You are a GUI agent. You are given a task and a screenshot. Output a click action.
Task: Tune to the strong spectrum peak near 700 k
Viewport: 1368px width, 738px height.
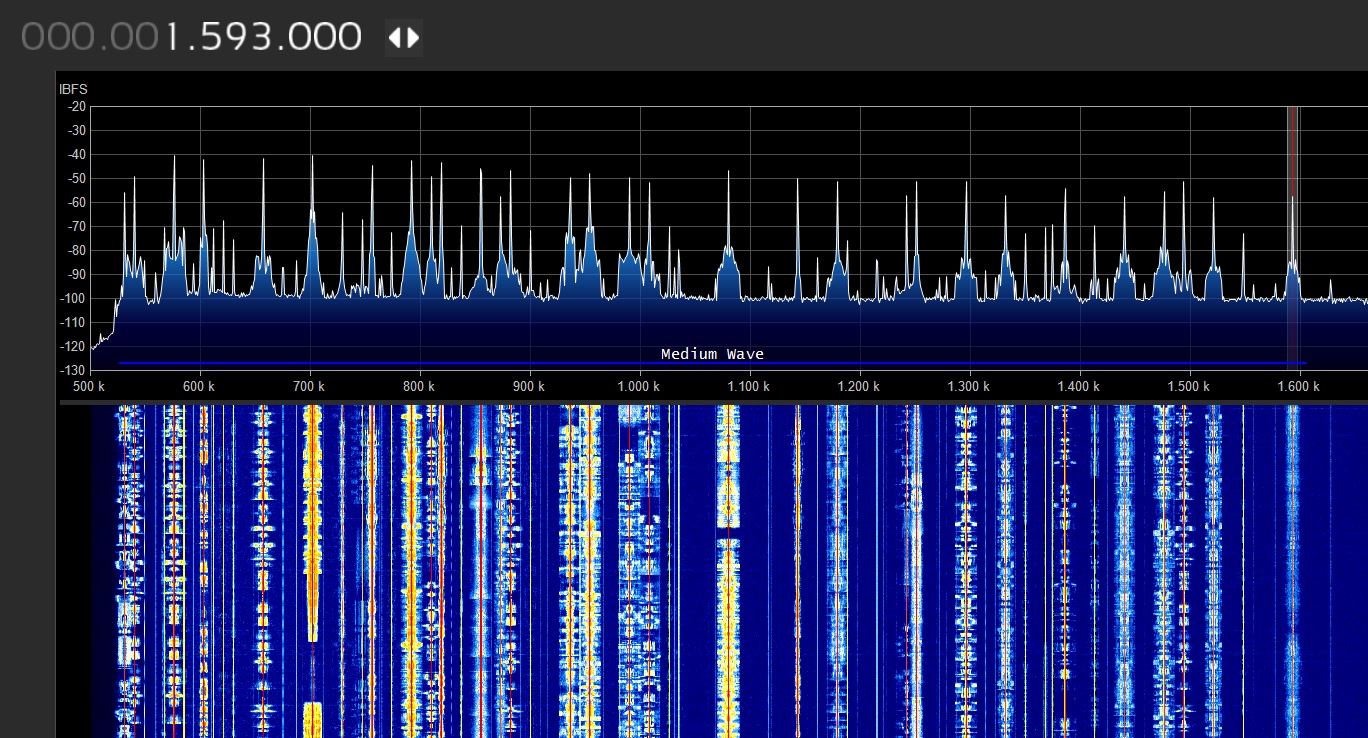point(311,160)
